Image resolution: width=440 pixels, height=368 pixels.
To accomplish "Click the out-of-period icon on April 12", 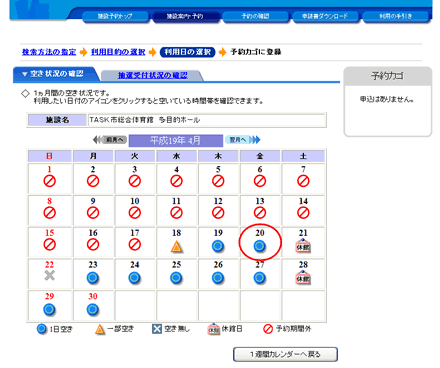I will [x=218, y=213].
